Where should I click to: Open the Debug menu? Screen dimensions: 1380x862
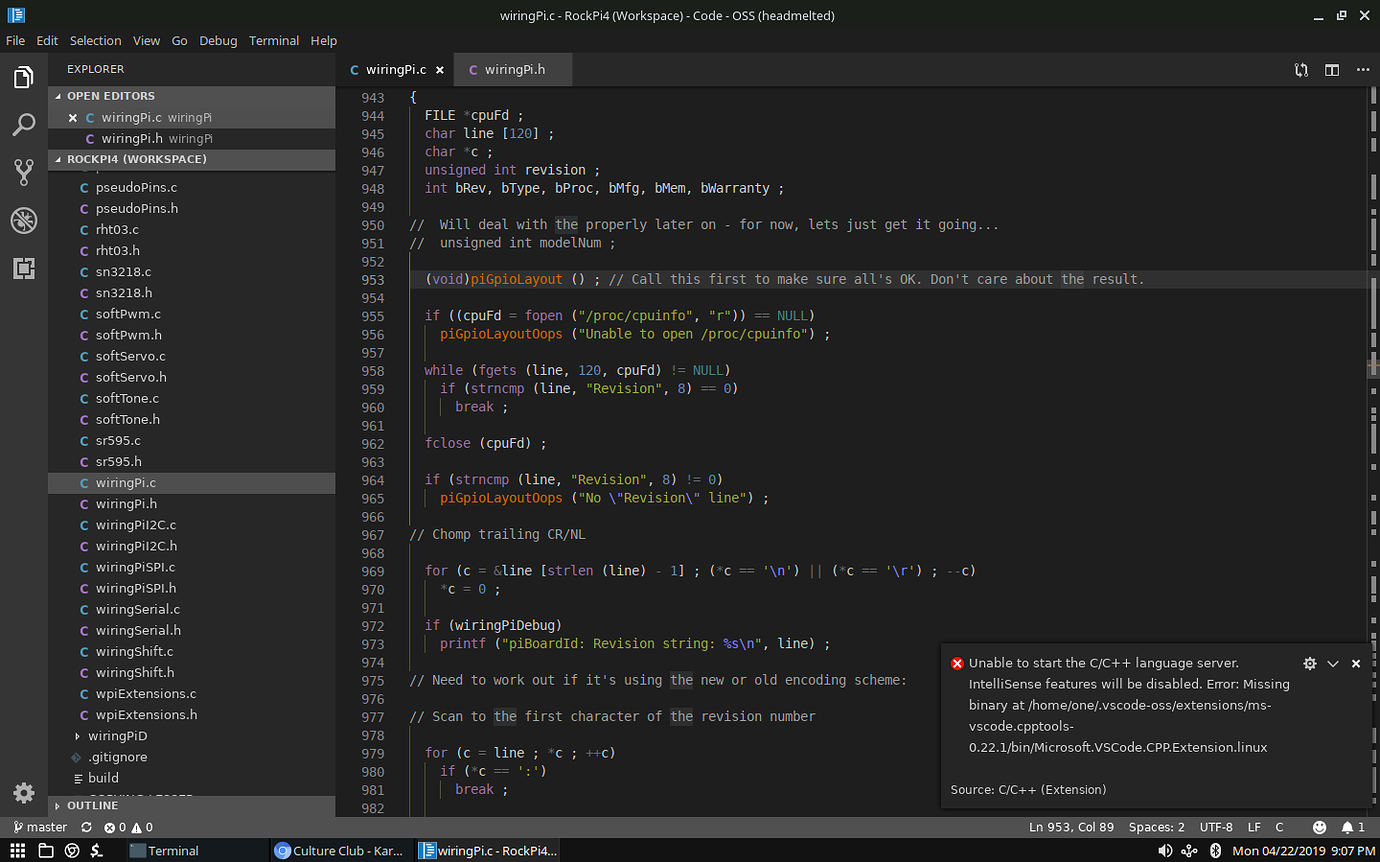pos(218,41)
